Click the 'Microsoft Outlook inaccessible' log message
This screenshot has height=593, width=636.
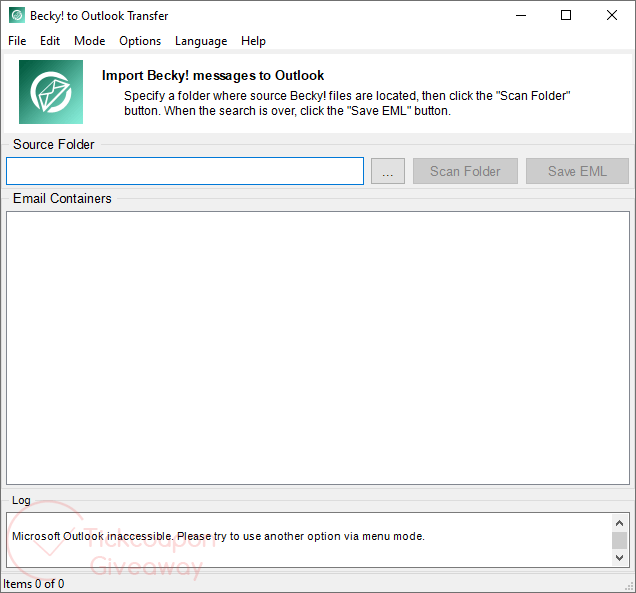(x=218, y=536)
